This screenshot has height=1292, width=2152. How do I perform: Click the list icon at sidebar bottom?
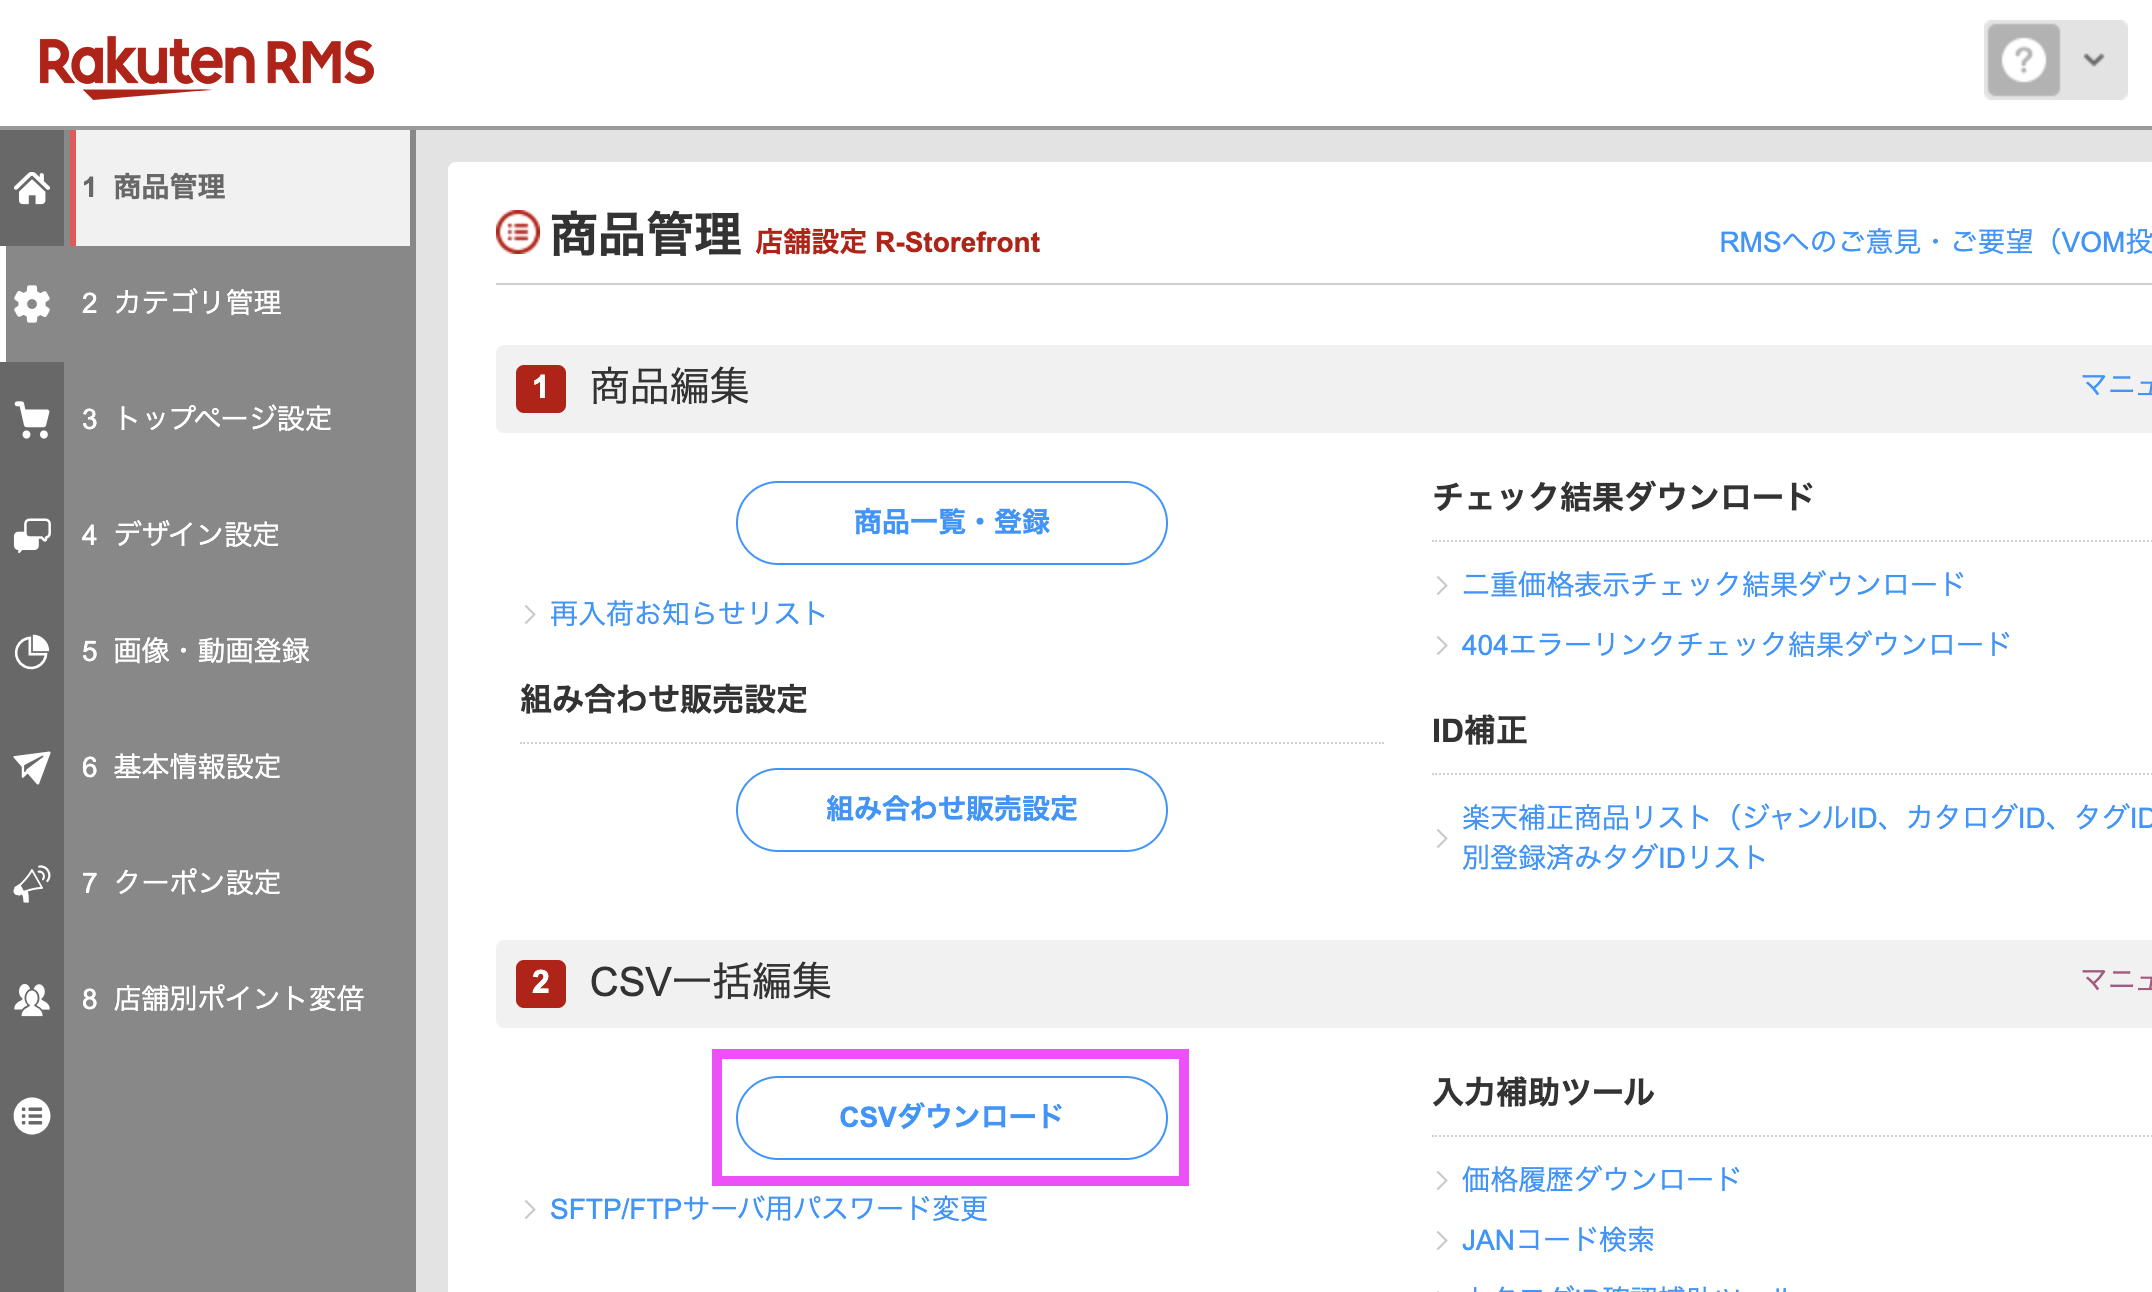pos(32,1116)
